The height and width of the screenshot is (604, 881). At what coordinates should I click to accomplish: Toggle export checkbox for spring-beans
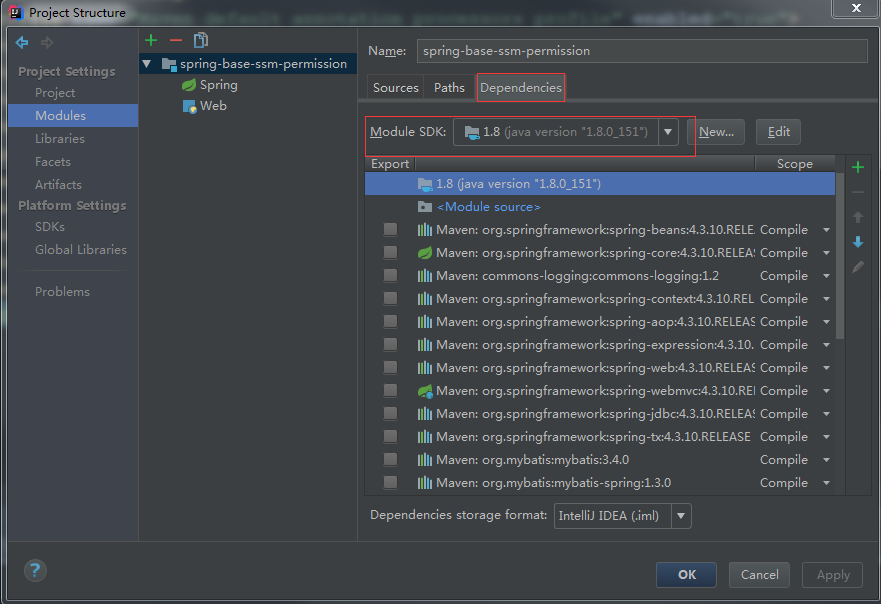[x=390, y=229]
